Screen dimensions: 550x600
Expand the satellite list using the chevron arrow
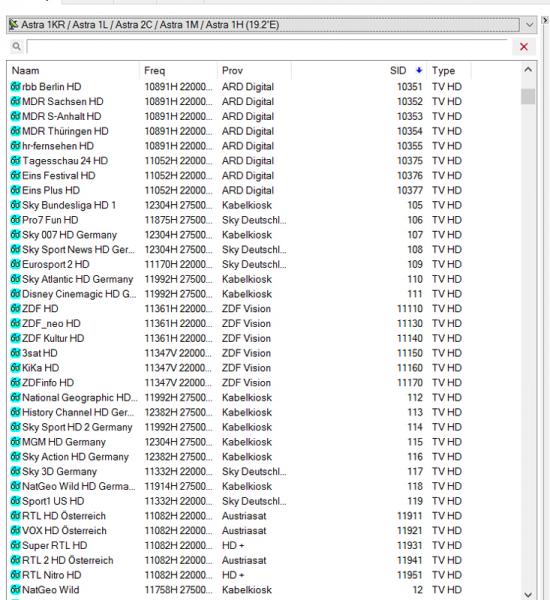click(529, 25)
